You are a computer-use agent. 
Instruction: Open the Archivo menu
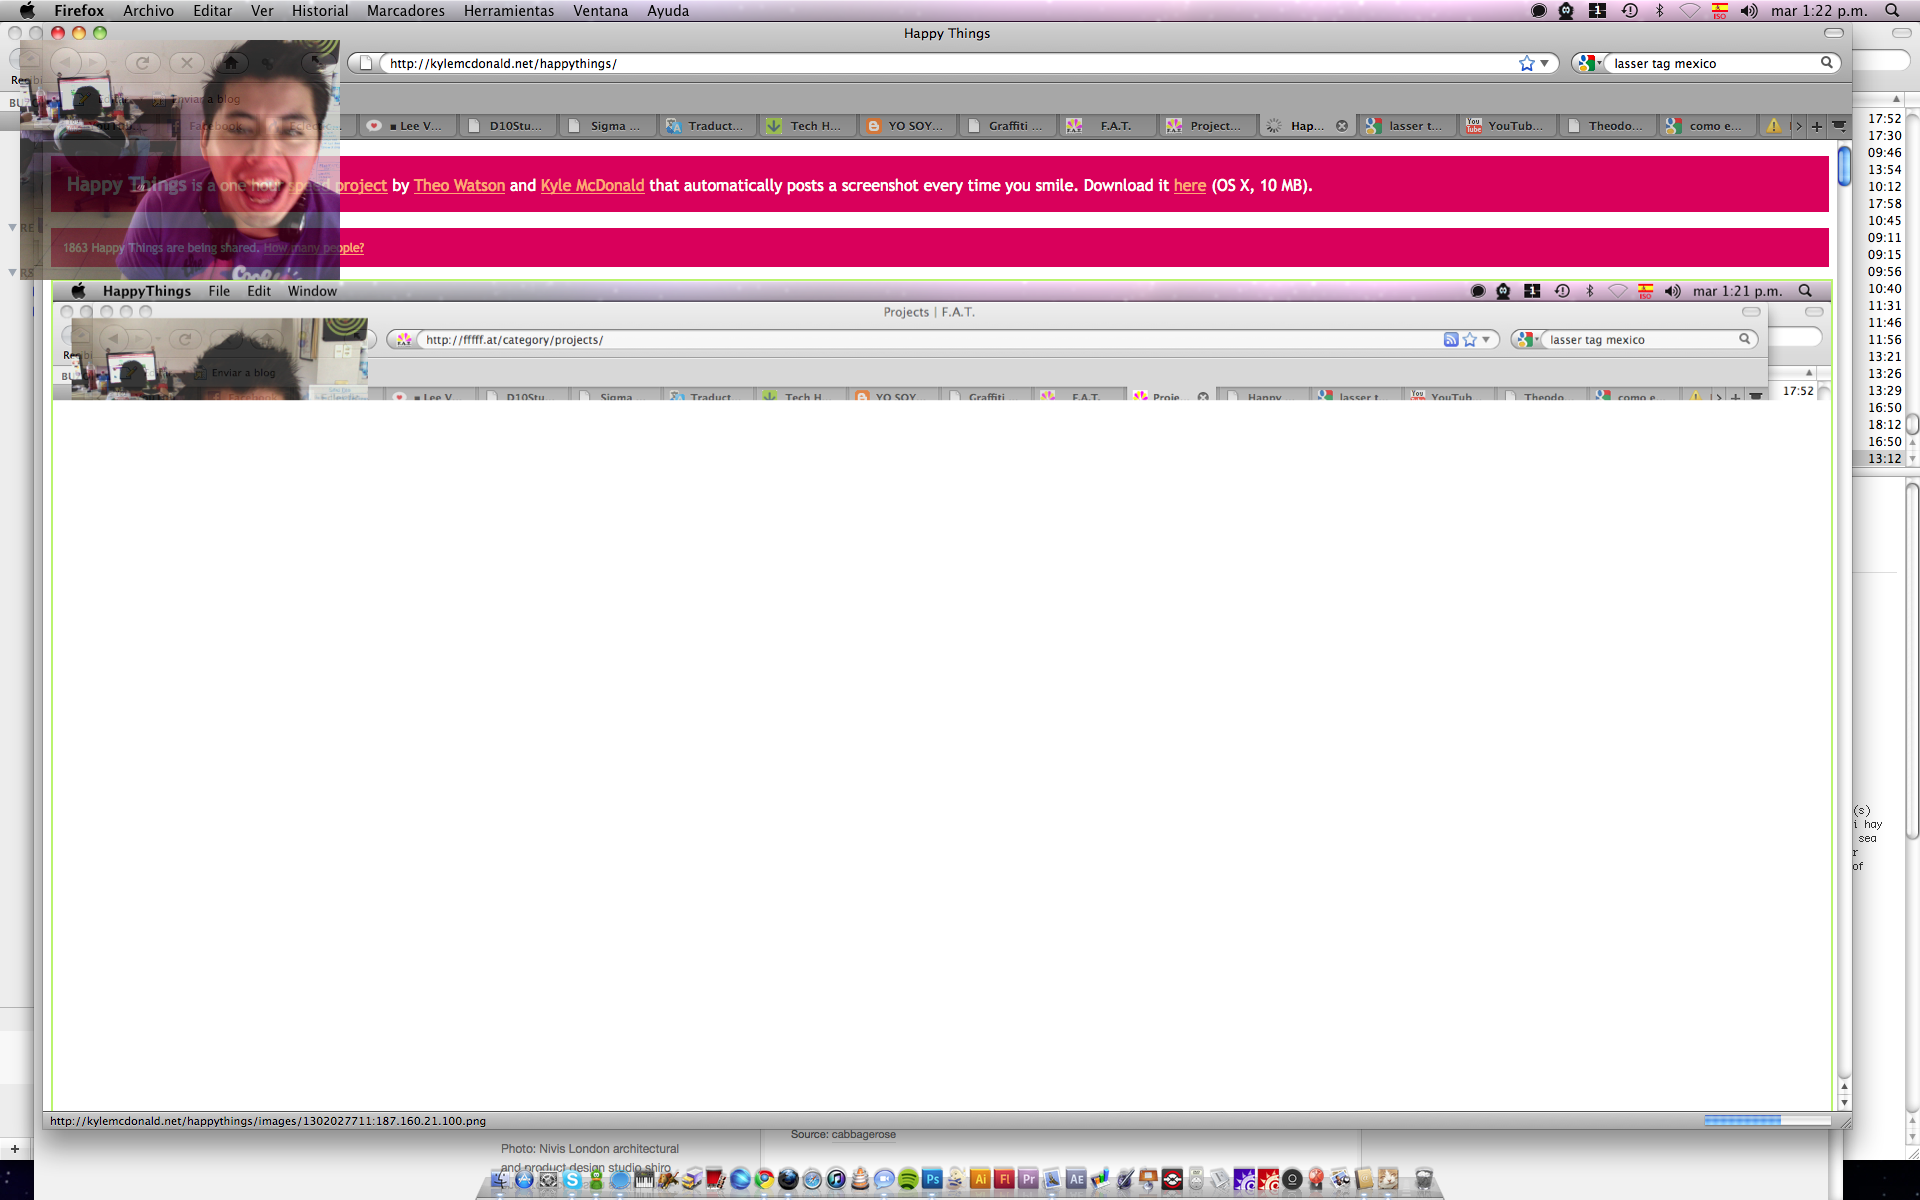pos(148,11)
